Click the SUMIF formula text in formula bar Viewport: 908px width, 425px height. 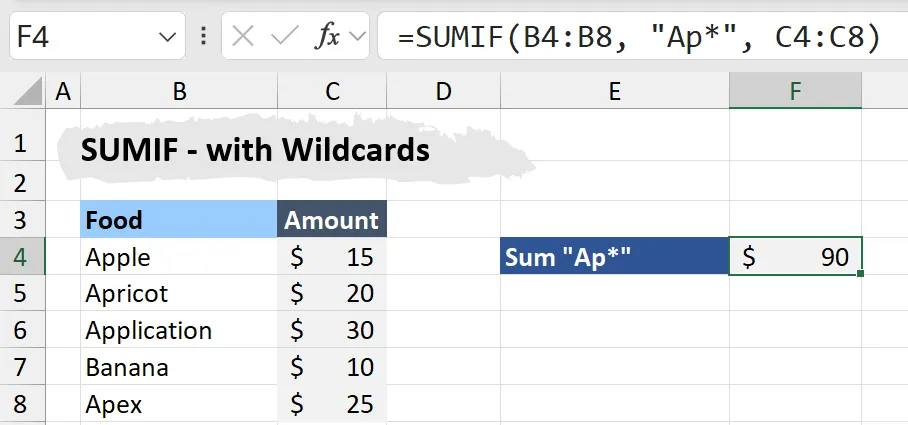[x=638, y=37]
